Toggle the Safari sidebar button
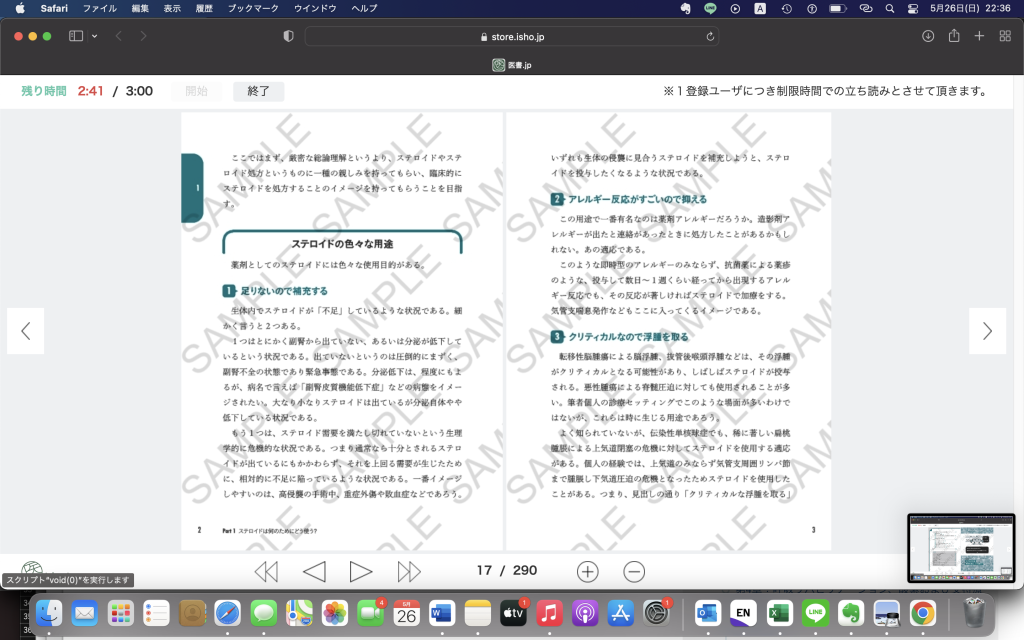The image size is (1024, 640). coord(76,36)
